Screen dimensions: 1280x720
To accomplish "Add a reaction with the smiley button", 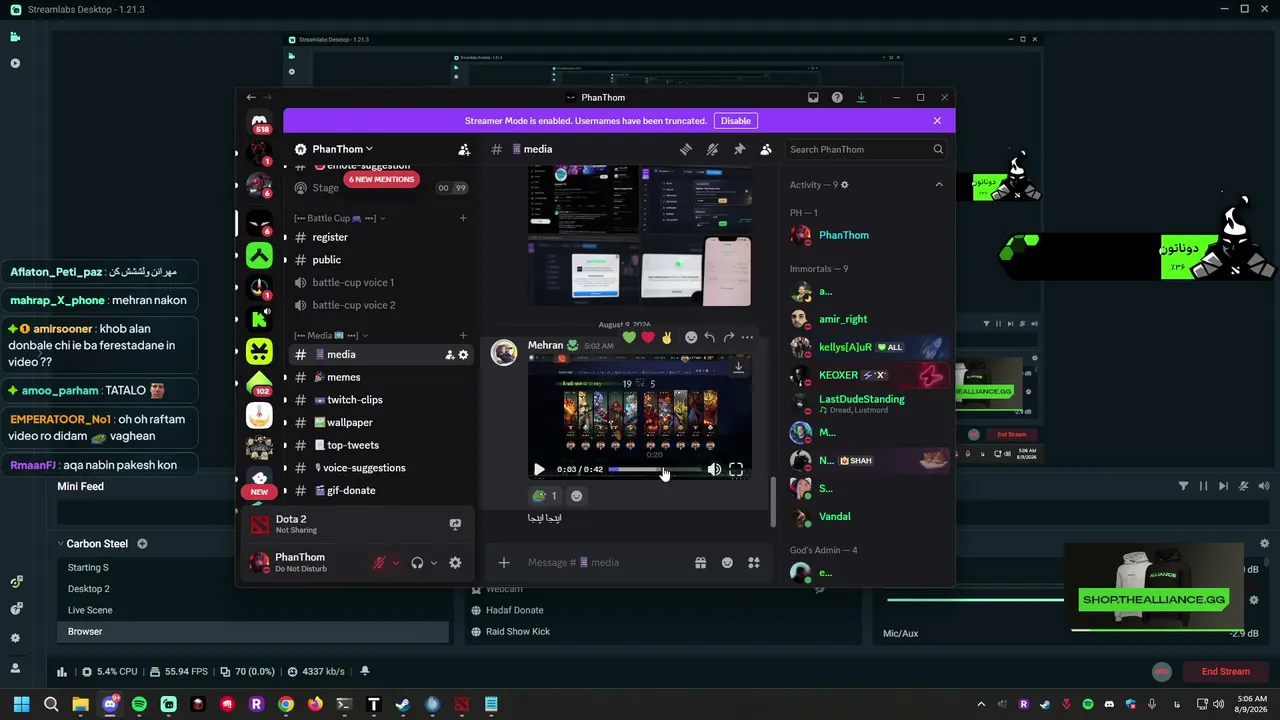I will 576,496.
